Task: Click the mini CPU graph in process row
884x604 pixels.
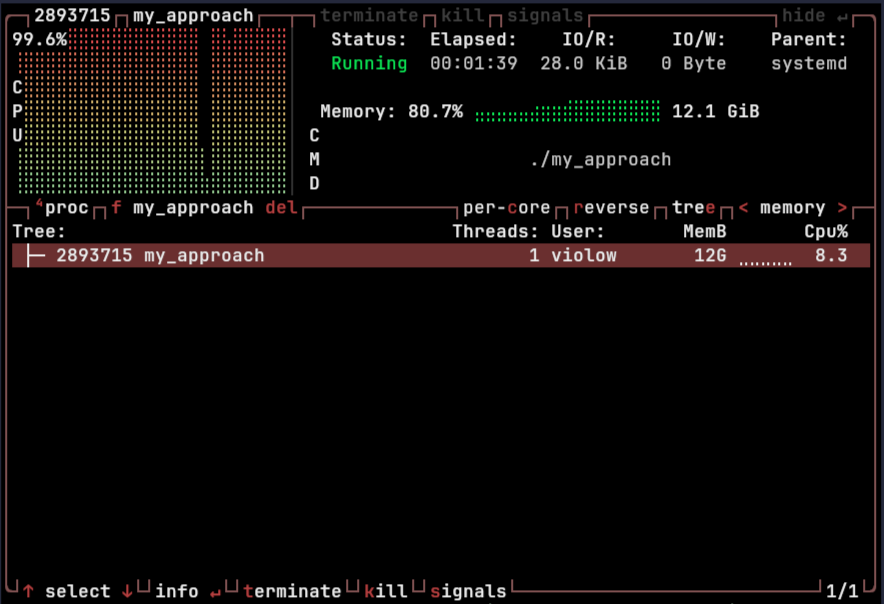Action: 766,261
